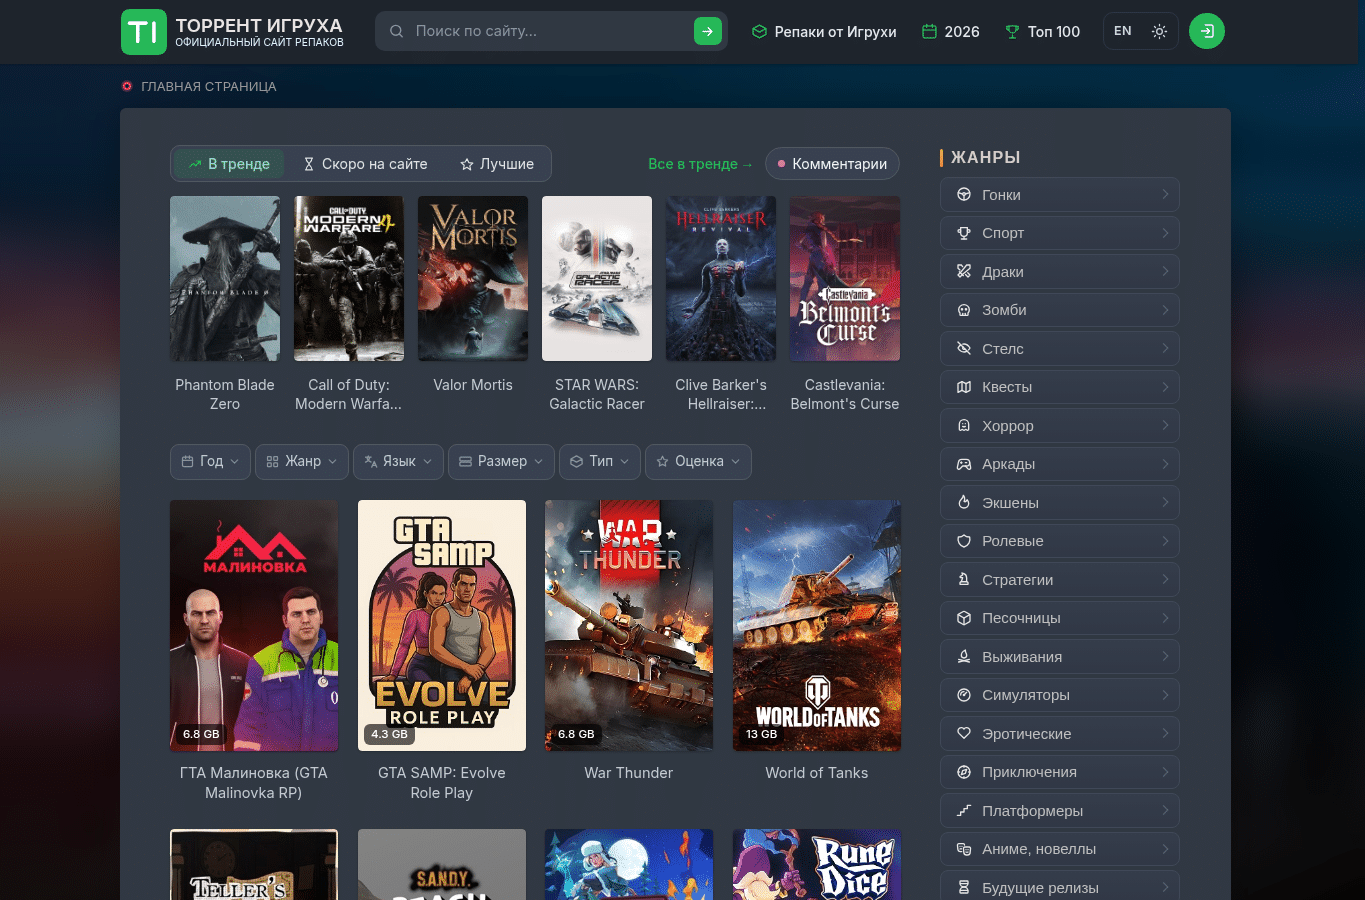
Task: Switch site language to EN
Action: click(x=1123, y=31)
